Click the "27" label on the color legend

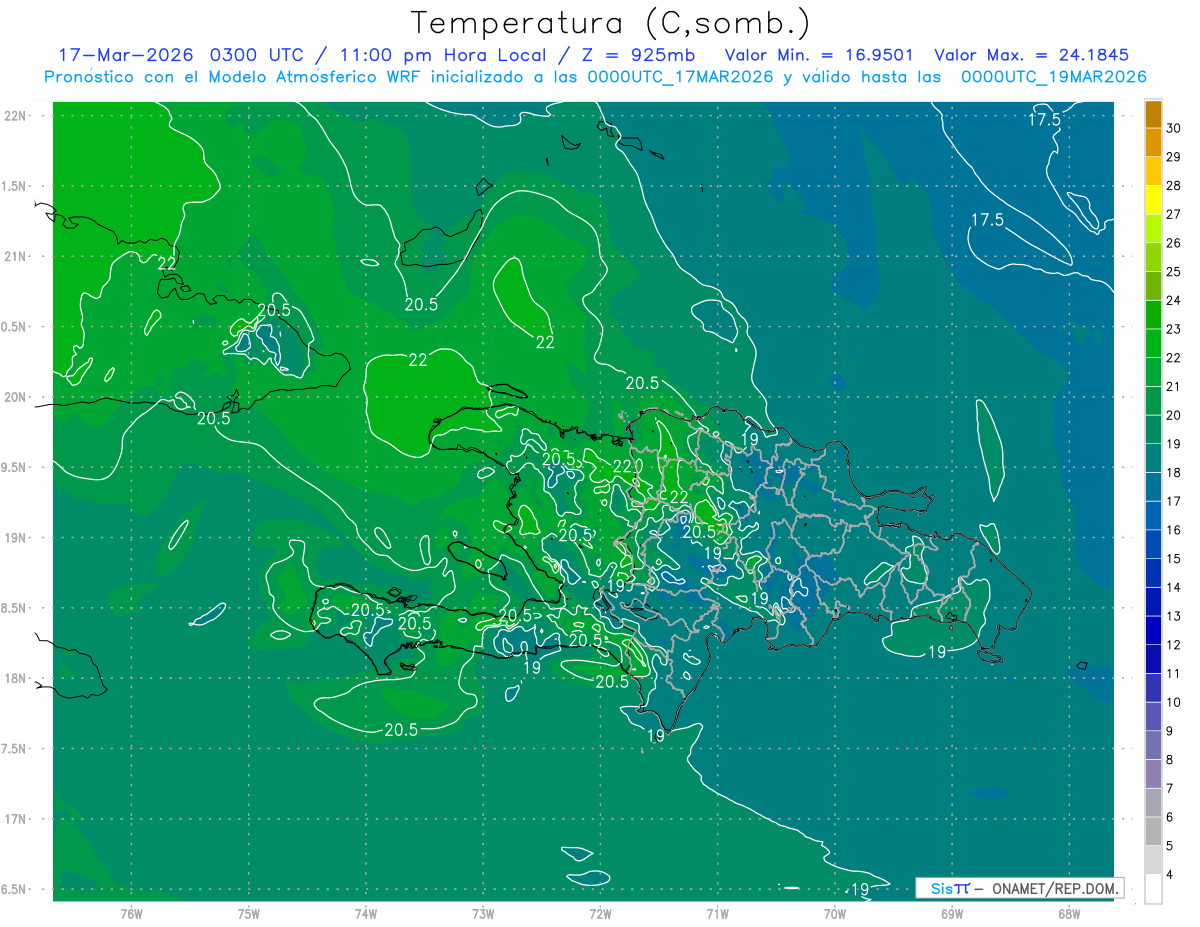tap(1174, 214)
